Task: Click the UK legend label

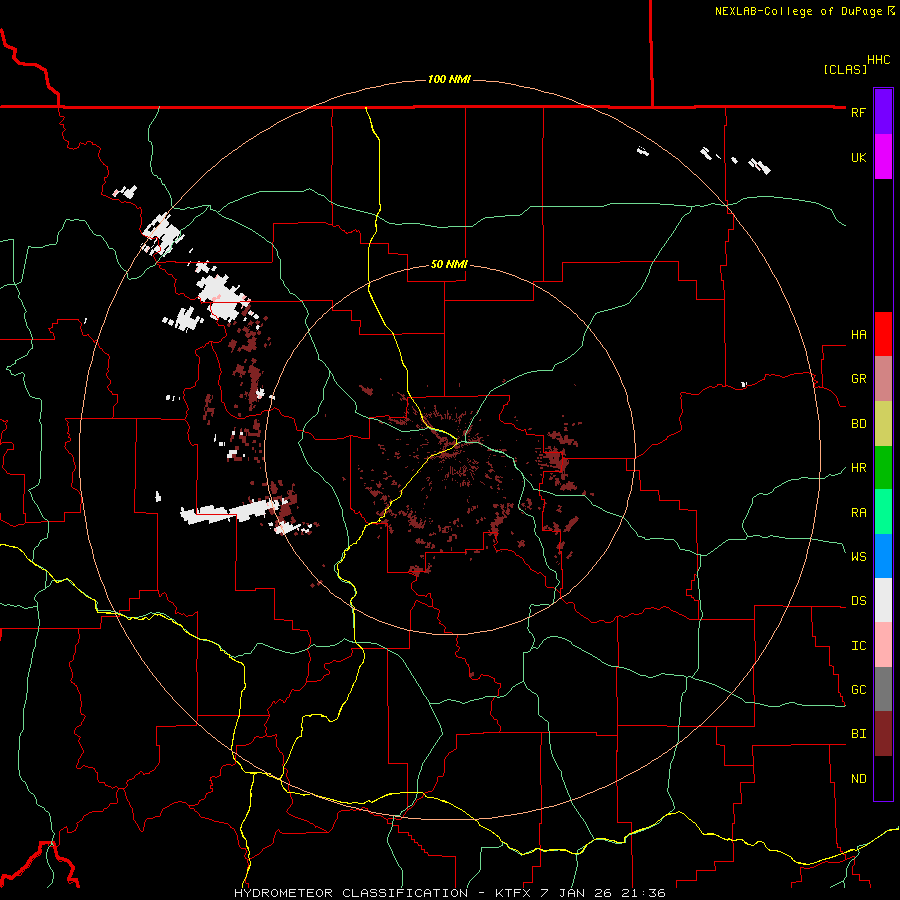Action: [x=858, y=157]
